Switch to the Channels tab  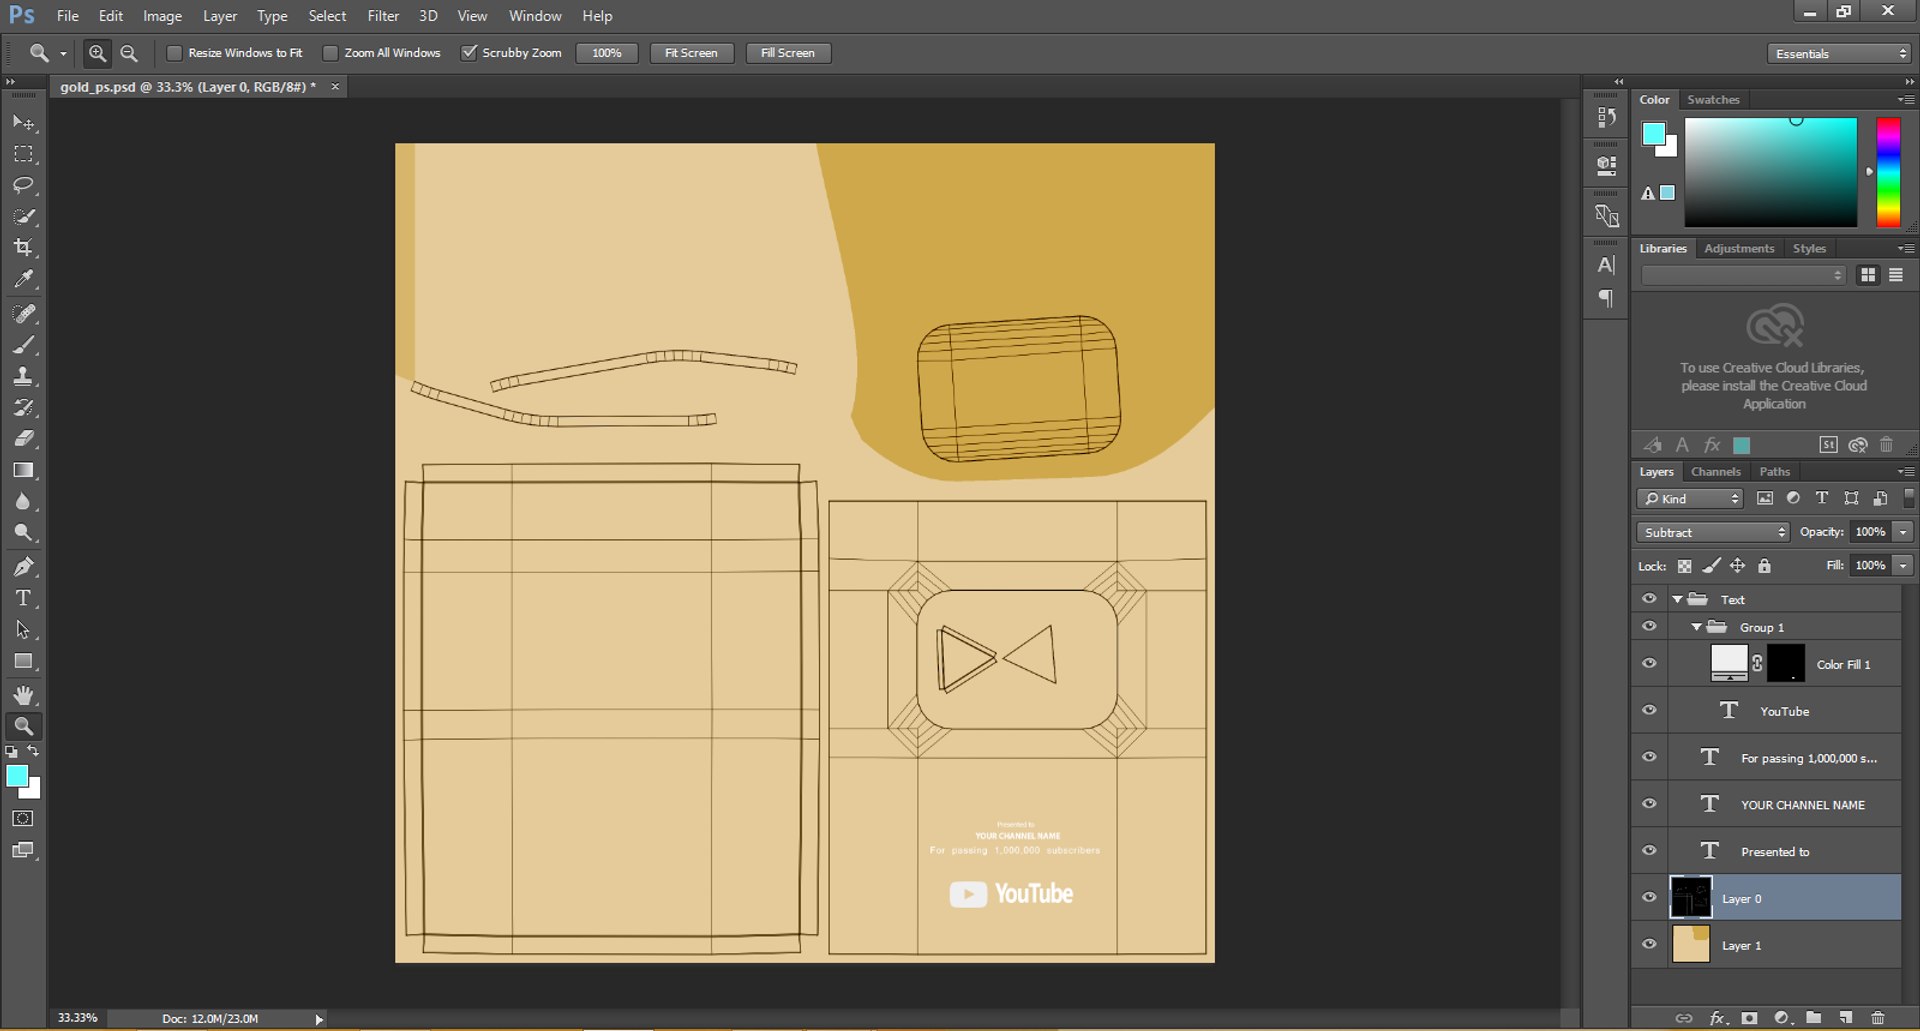click(x=1716, y=472)
